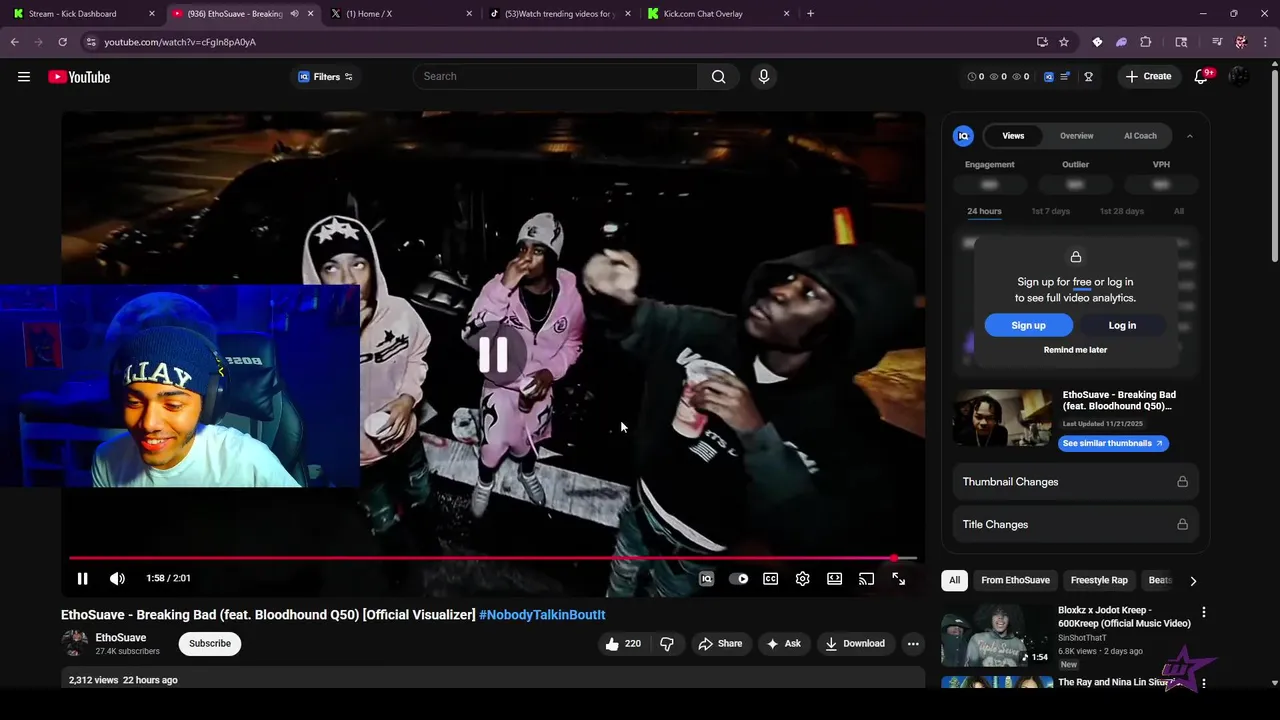1280x720 pixels.
Task: Expand the Title Changes section
Action: pyautogui.click(x=1075, y=525)
